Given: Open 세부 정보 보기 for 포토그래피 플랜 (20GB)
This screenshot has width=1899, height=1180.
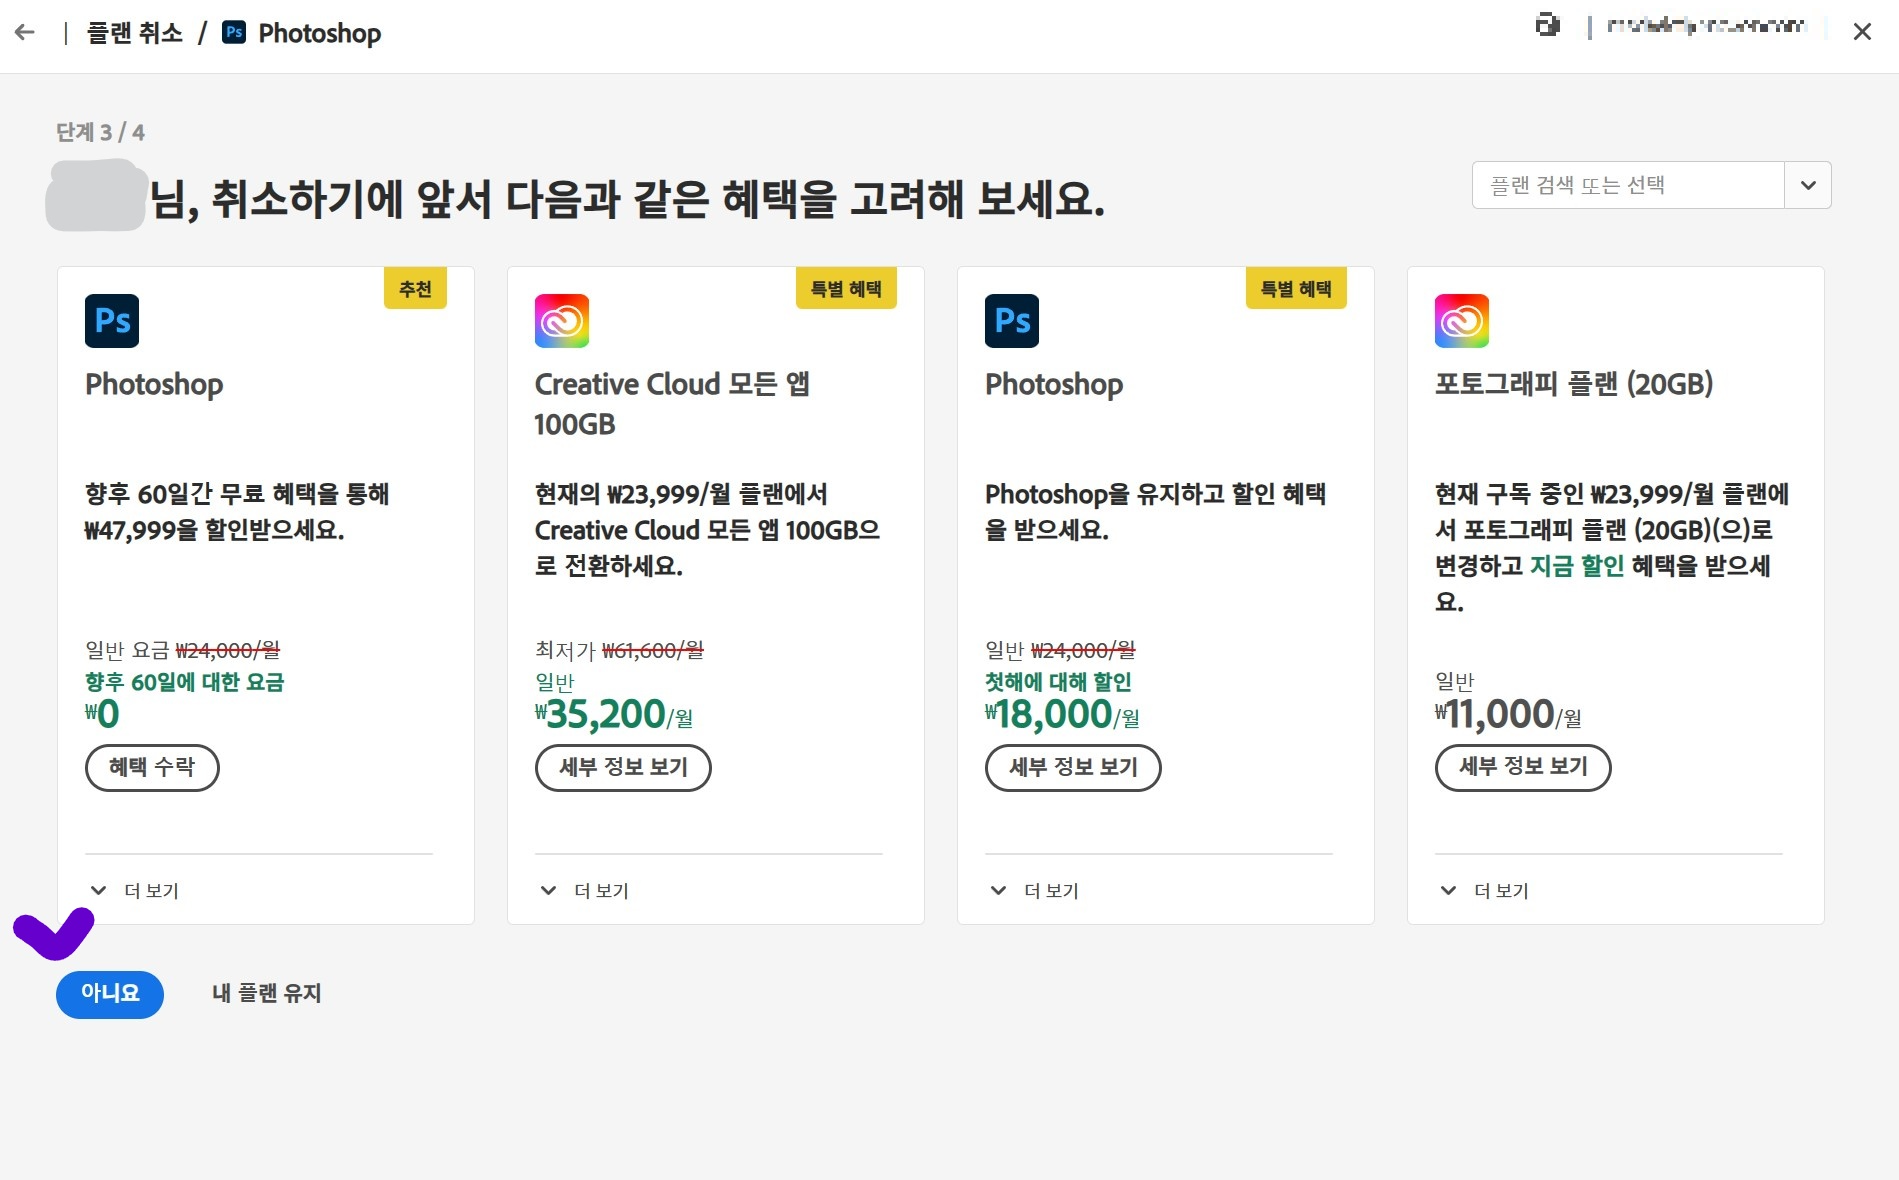Looking at the screenshot, I should pyautogui.click(x=1523, y=768).
